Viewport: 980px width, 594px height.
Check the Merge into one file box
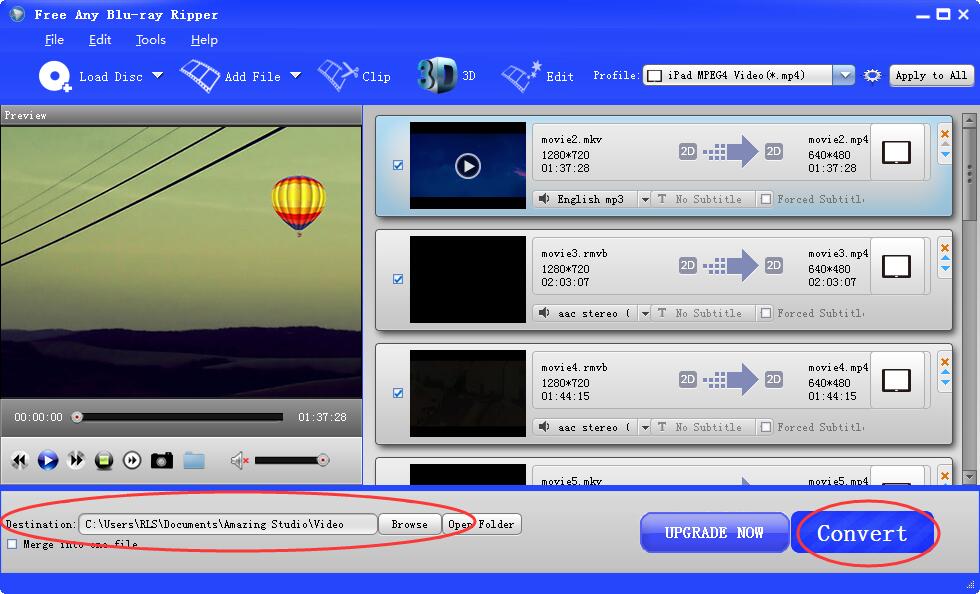click(x=12, y=544)
